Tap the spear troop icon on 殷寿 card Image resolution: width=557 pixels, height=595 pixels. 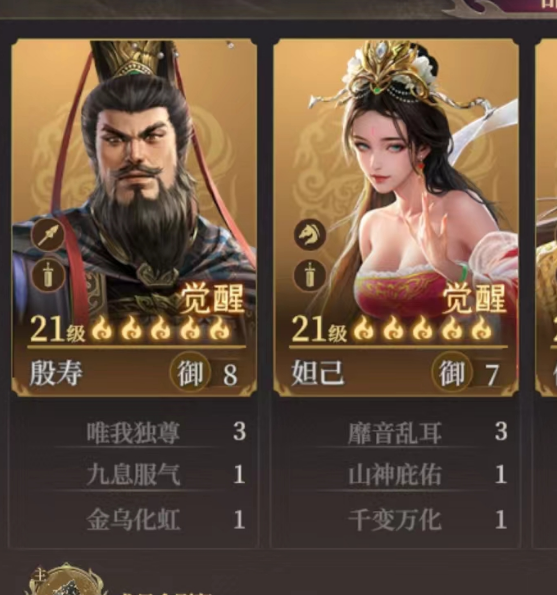point(48,235)
